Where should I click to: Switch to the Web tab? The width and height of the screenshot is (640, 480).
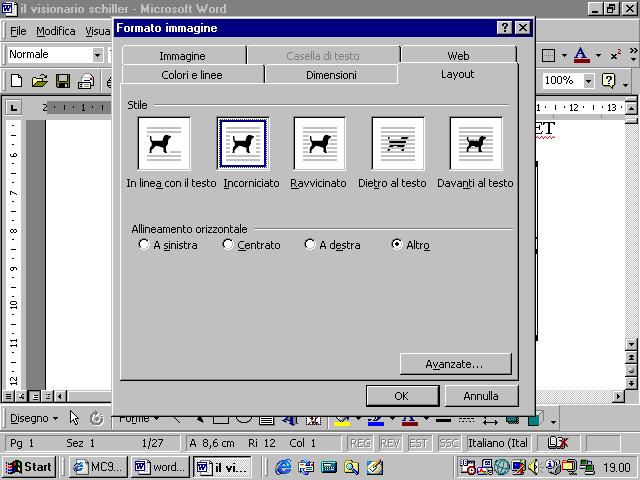pos(458,56)
